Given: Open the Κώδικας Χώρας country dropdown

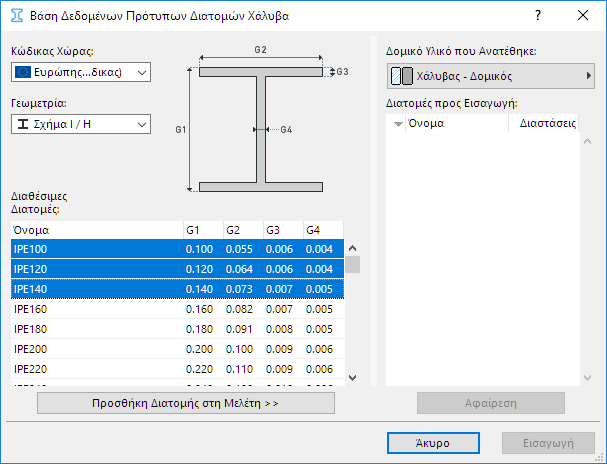Looking at the screenshot, I should 81,72.
